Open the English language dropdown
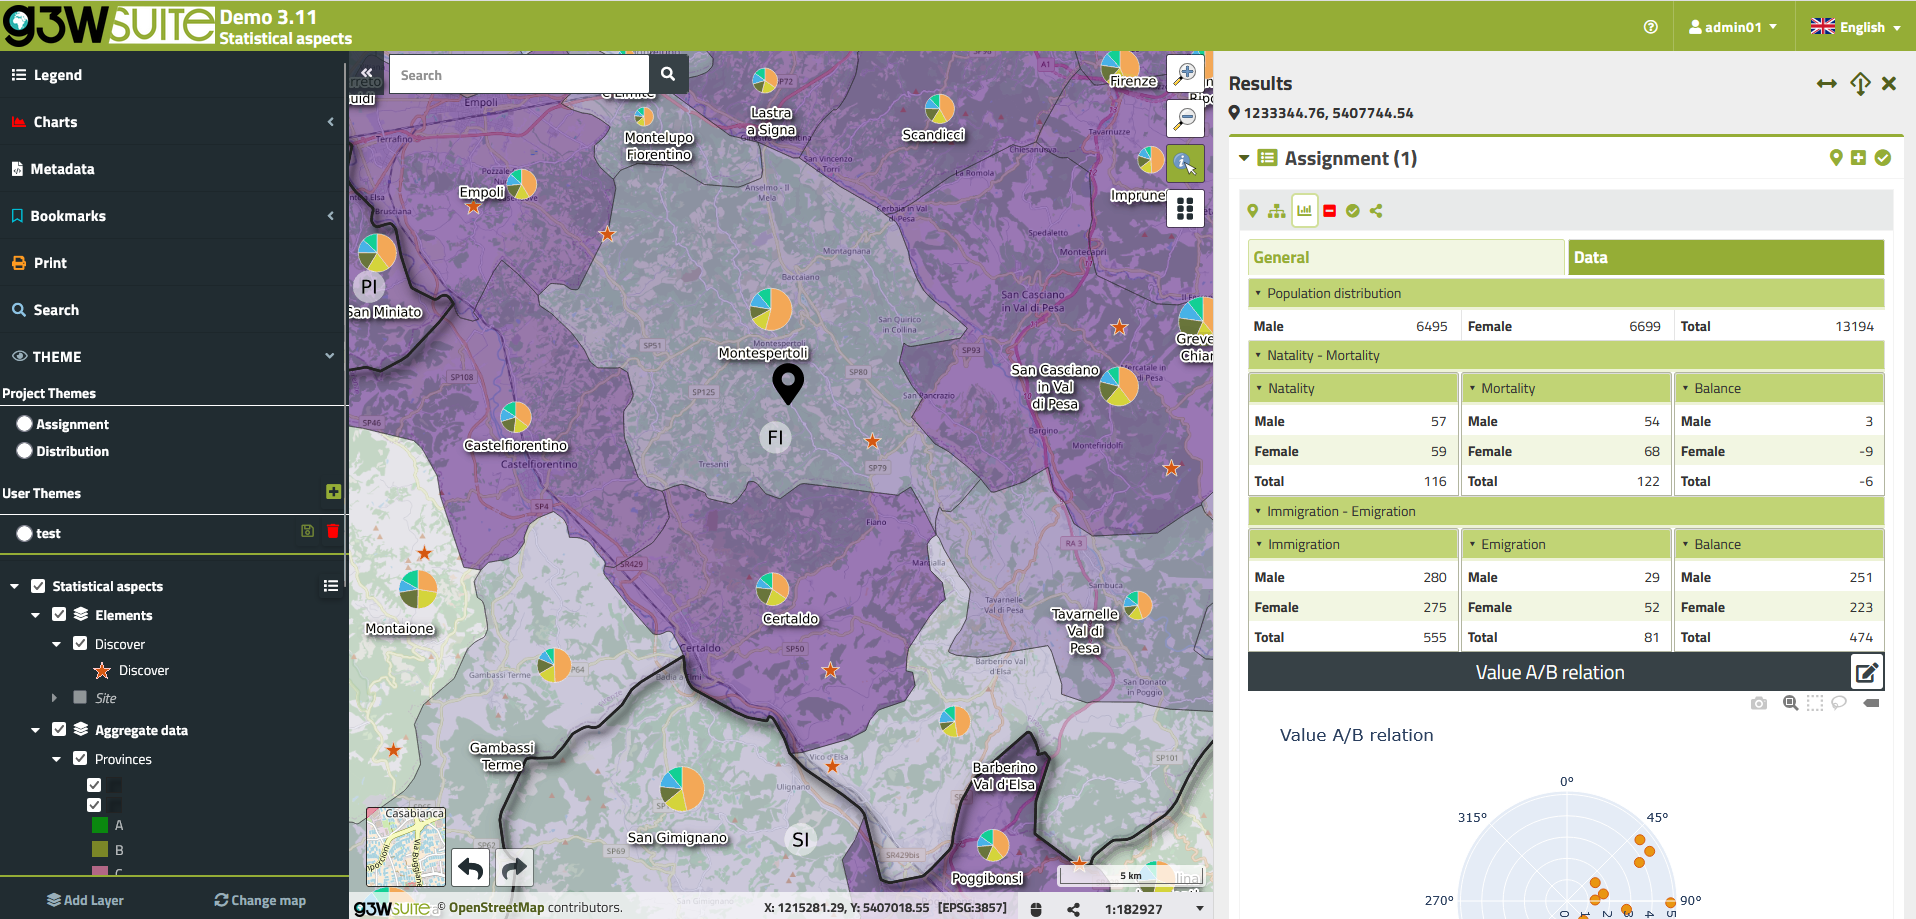 pos(1855,27)
